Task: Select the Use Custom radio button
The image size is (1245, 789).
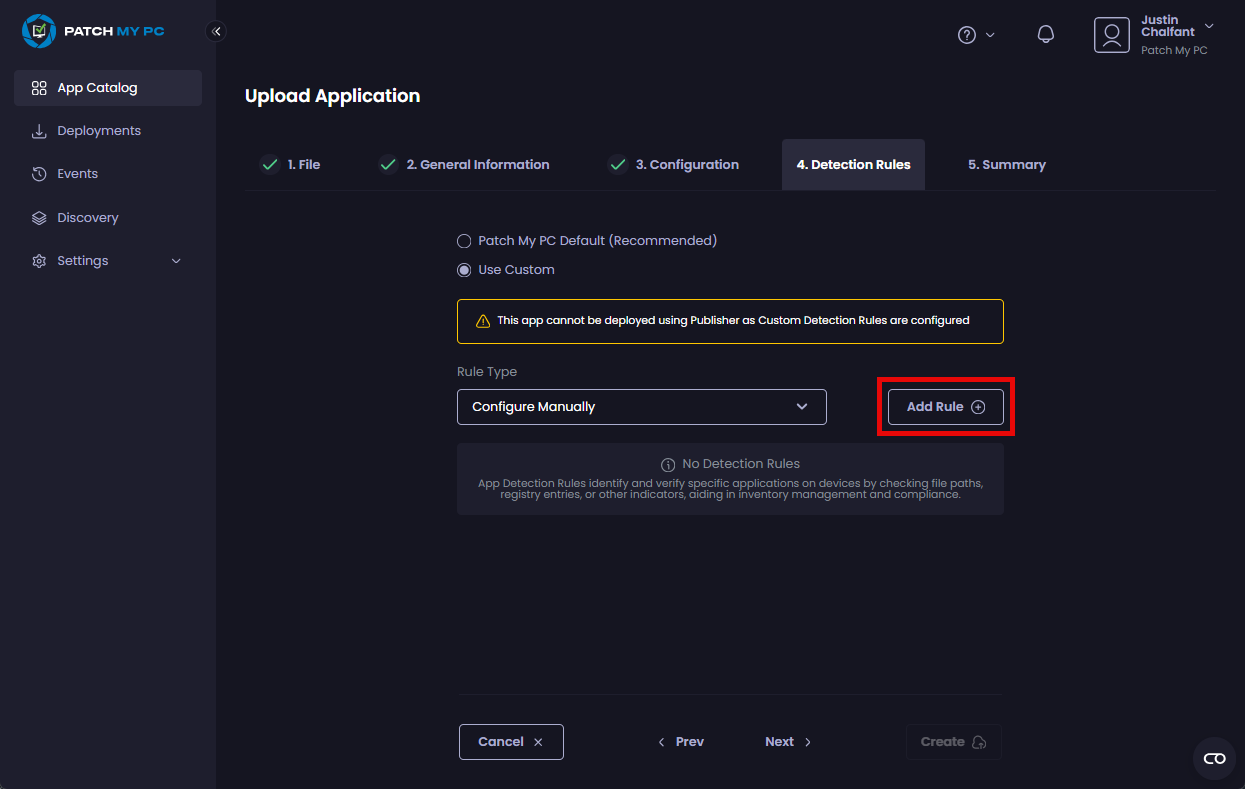Action: point(464,270)
